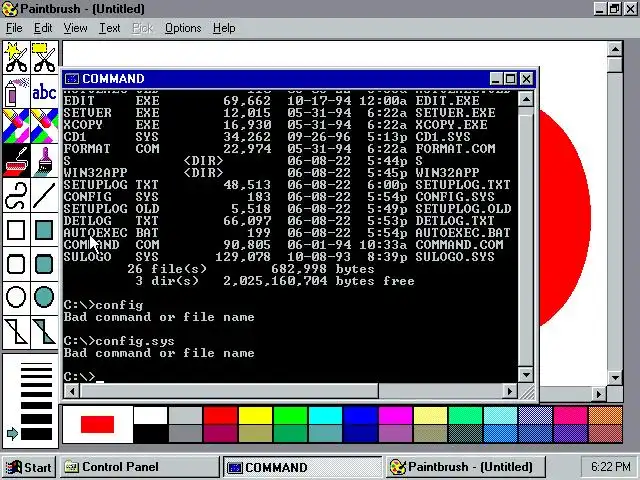Image resolution: width=640 pixels, height=480 pixels.
Task: Click the COMMAND window scroll up arrow
Action: [526, 99]
